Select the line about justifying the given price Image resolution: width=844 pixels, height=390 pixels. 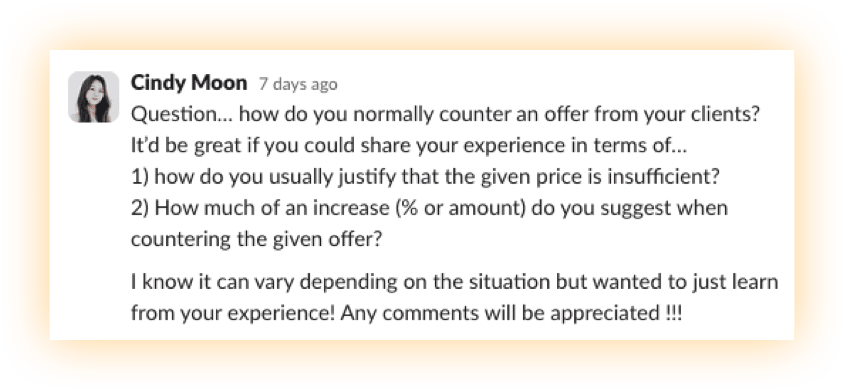pos(425,177)
